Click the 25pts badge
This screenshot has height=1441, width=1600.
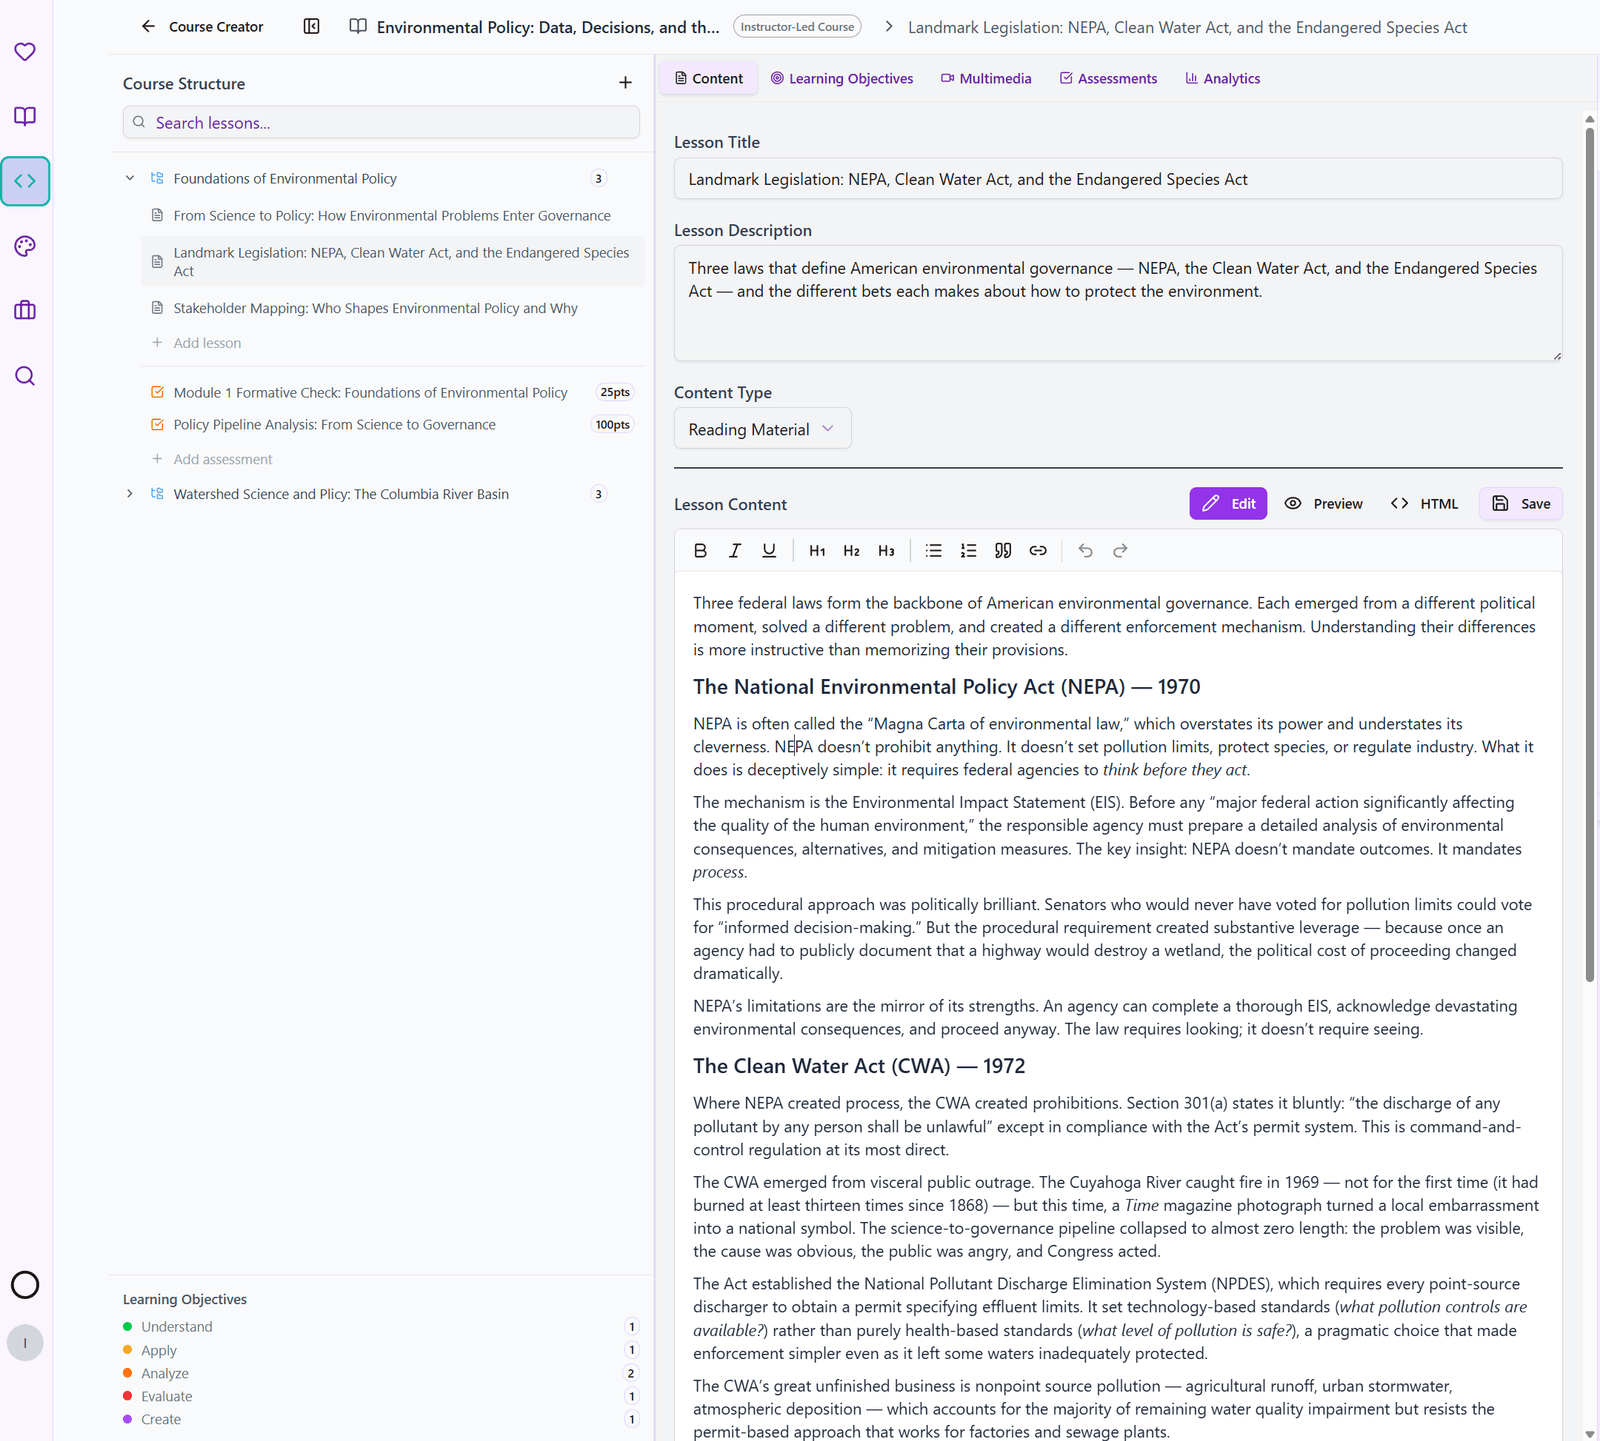point(615,392)
